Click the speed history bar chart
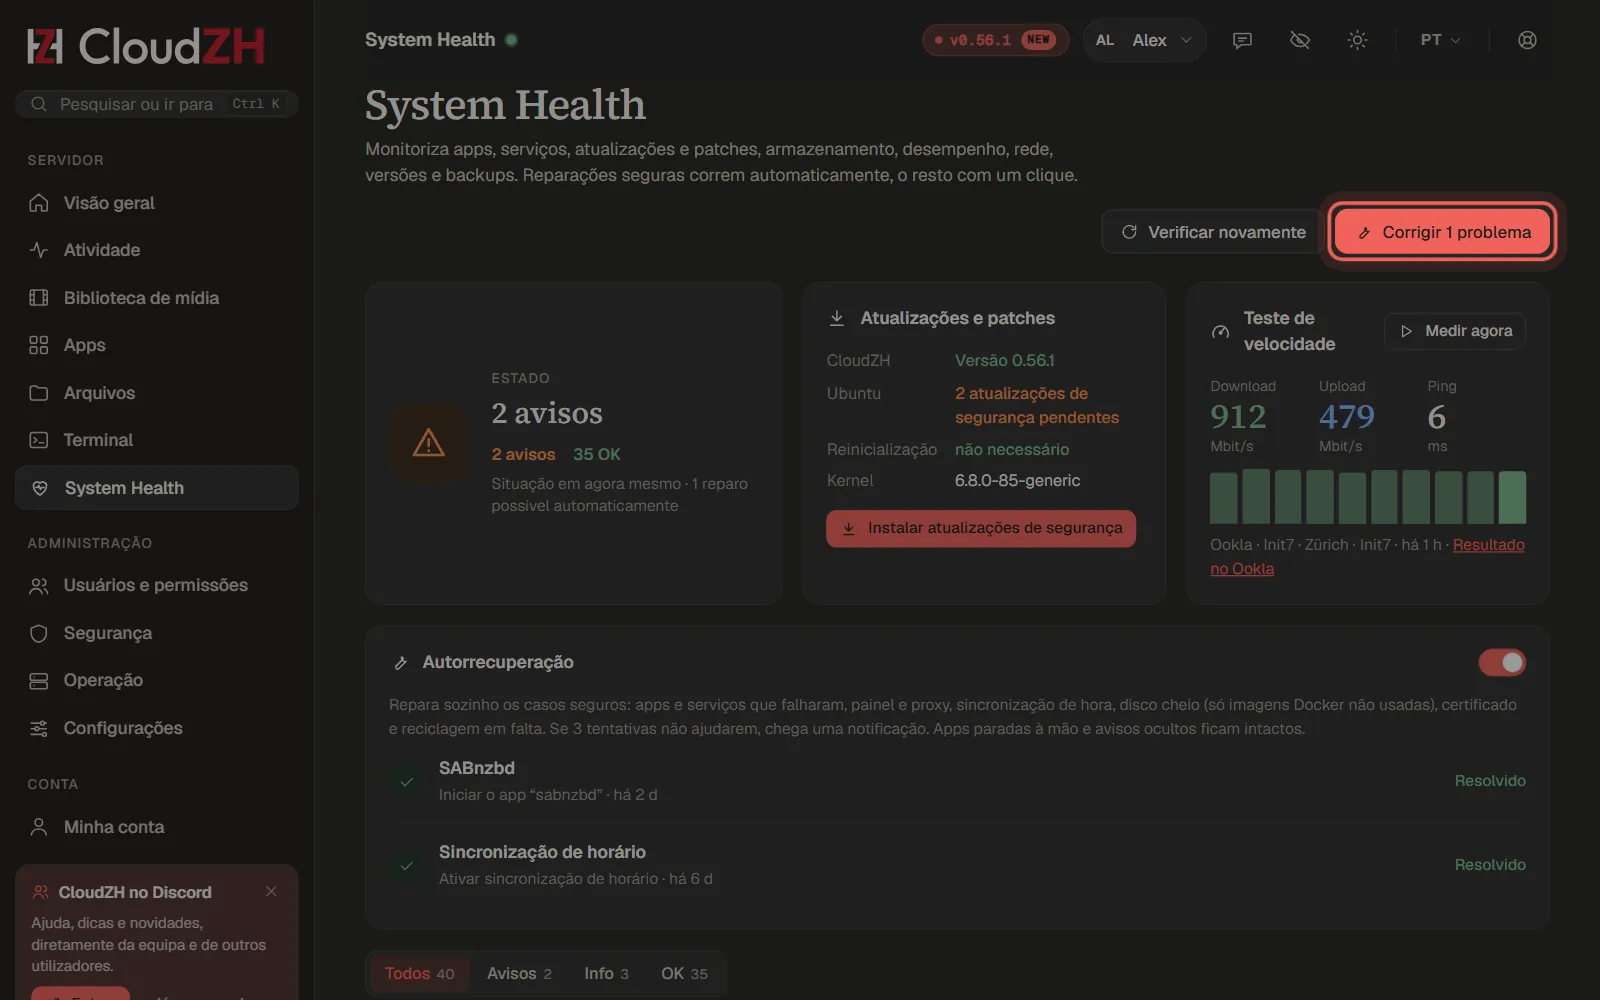 [1368, 497]
